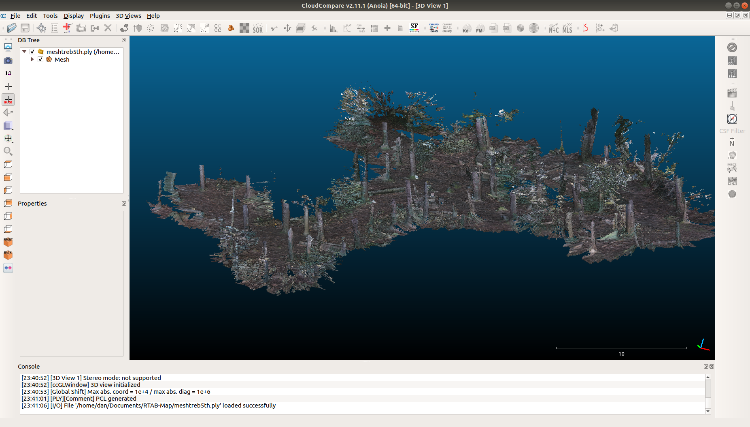Toggle the Mesh visibility checkbox
Viewport: 750px width, 427px height.
(x=40, y=59)
